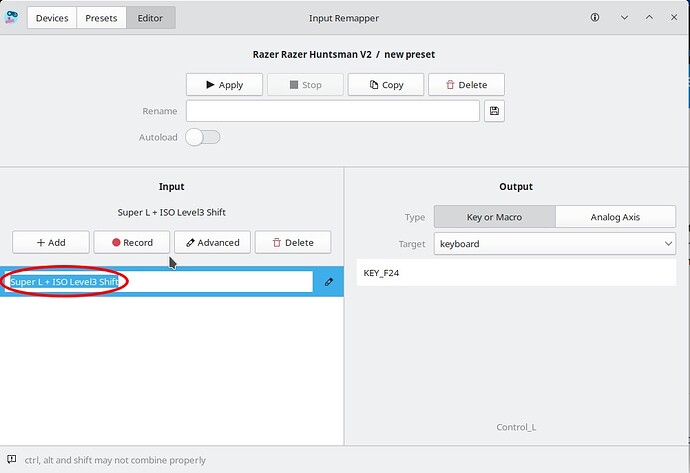Choose Key or Macro output type
Screen dimensions: 690x473
(495, 217)
